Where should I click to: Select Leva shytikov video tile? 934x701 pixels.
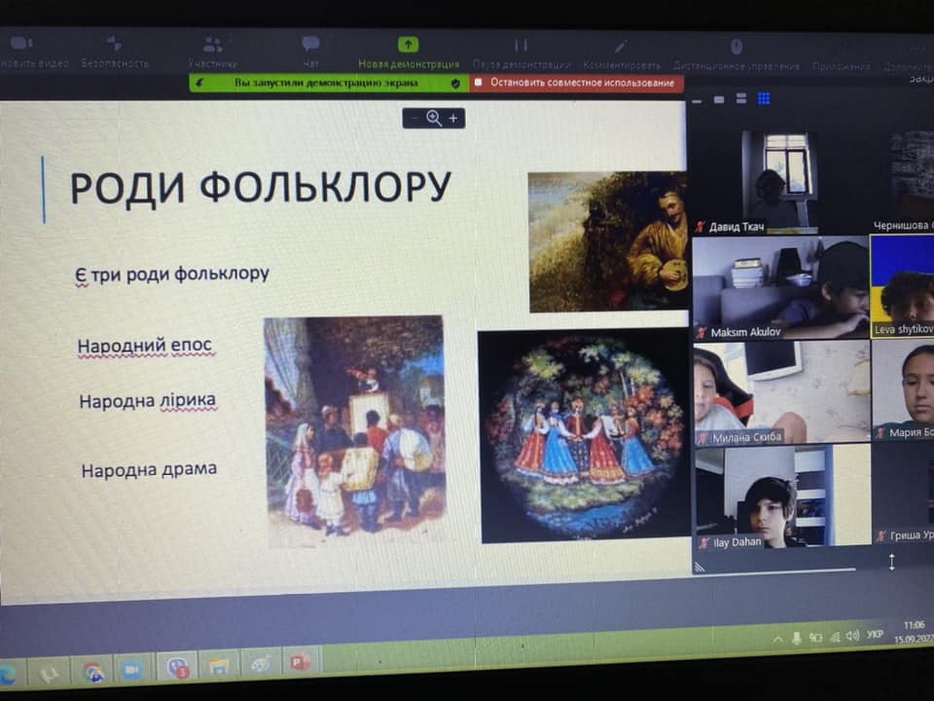[x=902, y=286]
